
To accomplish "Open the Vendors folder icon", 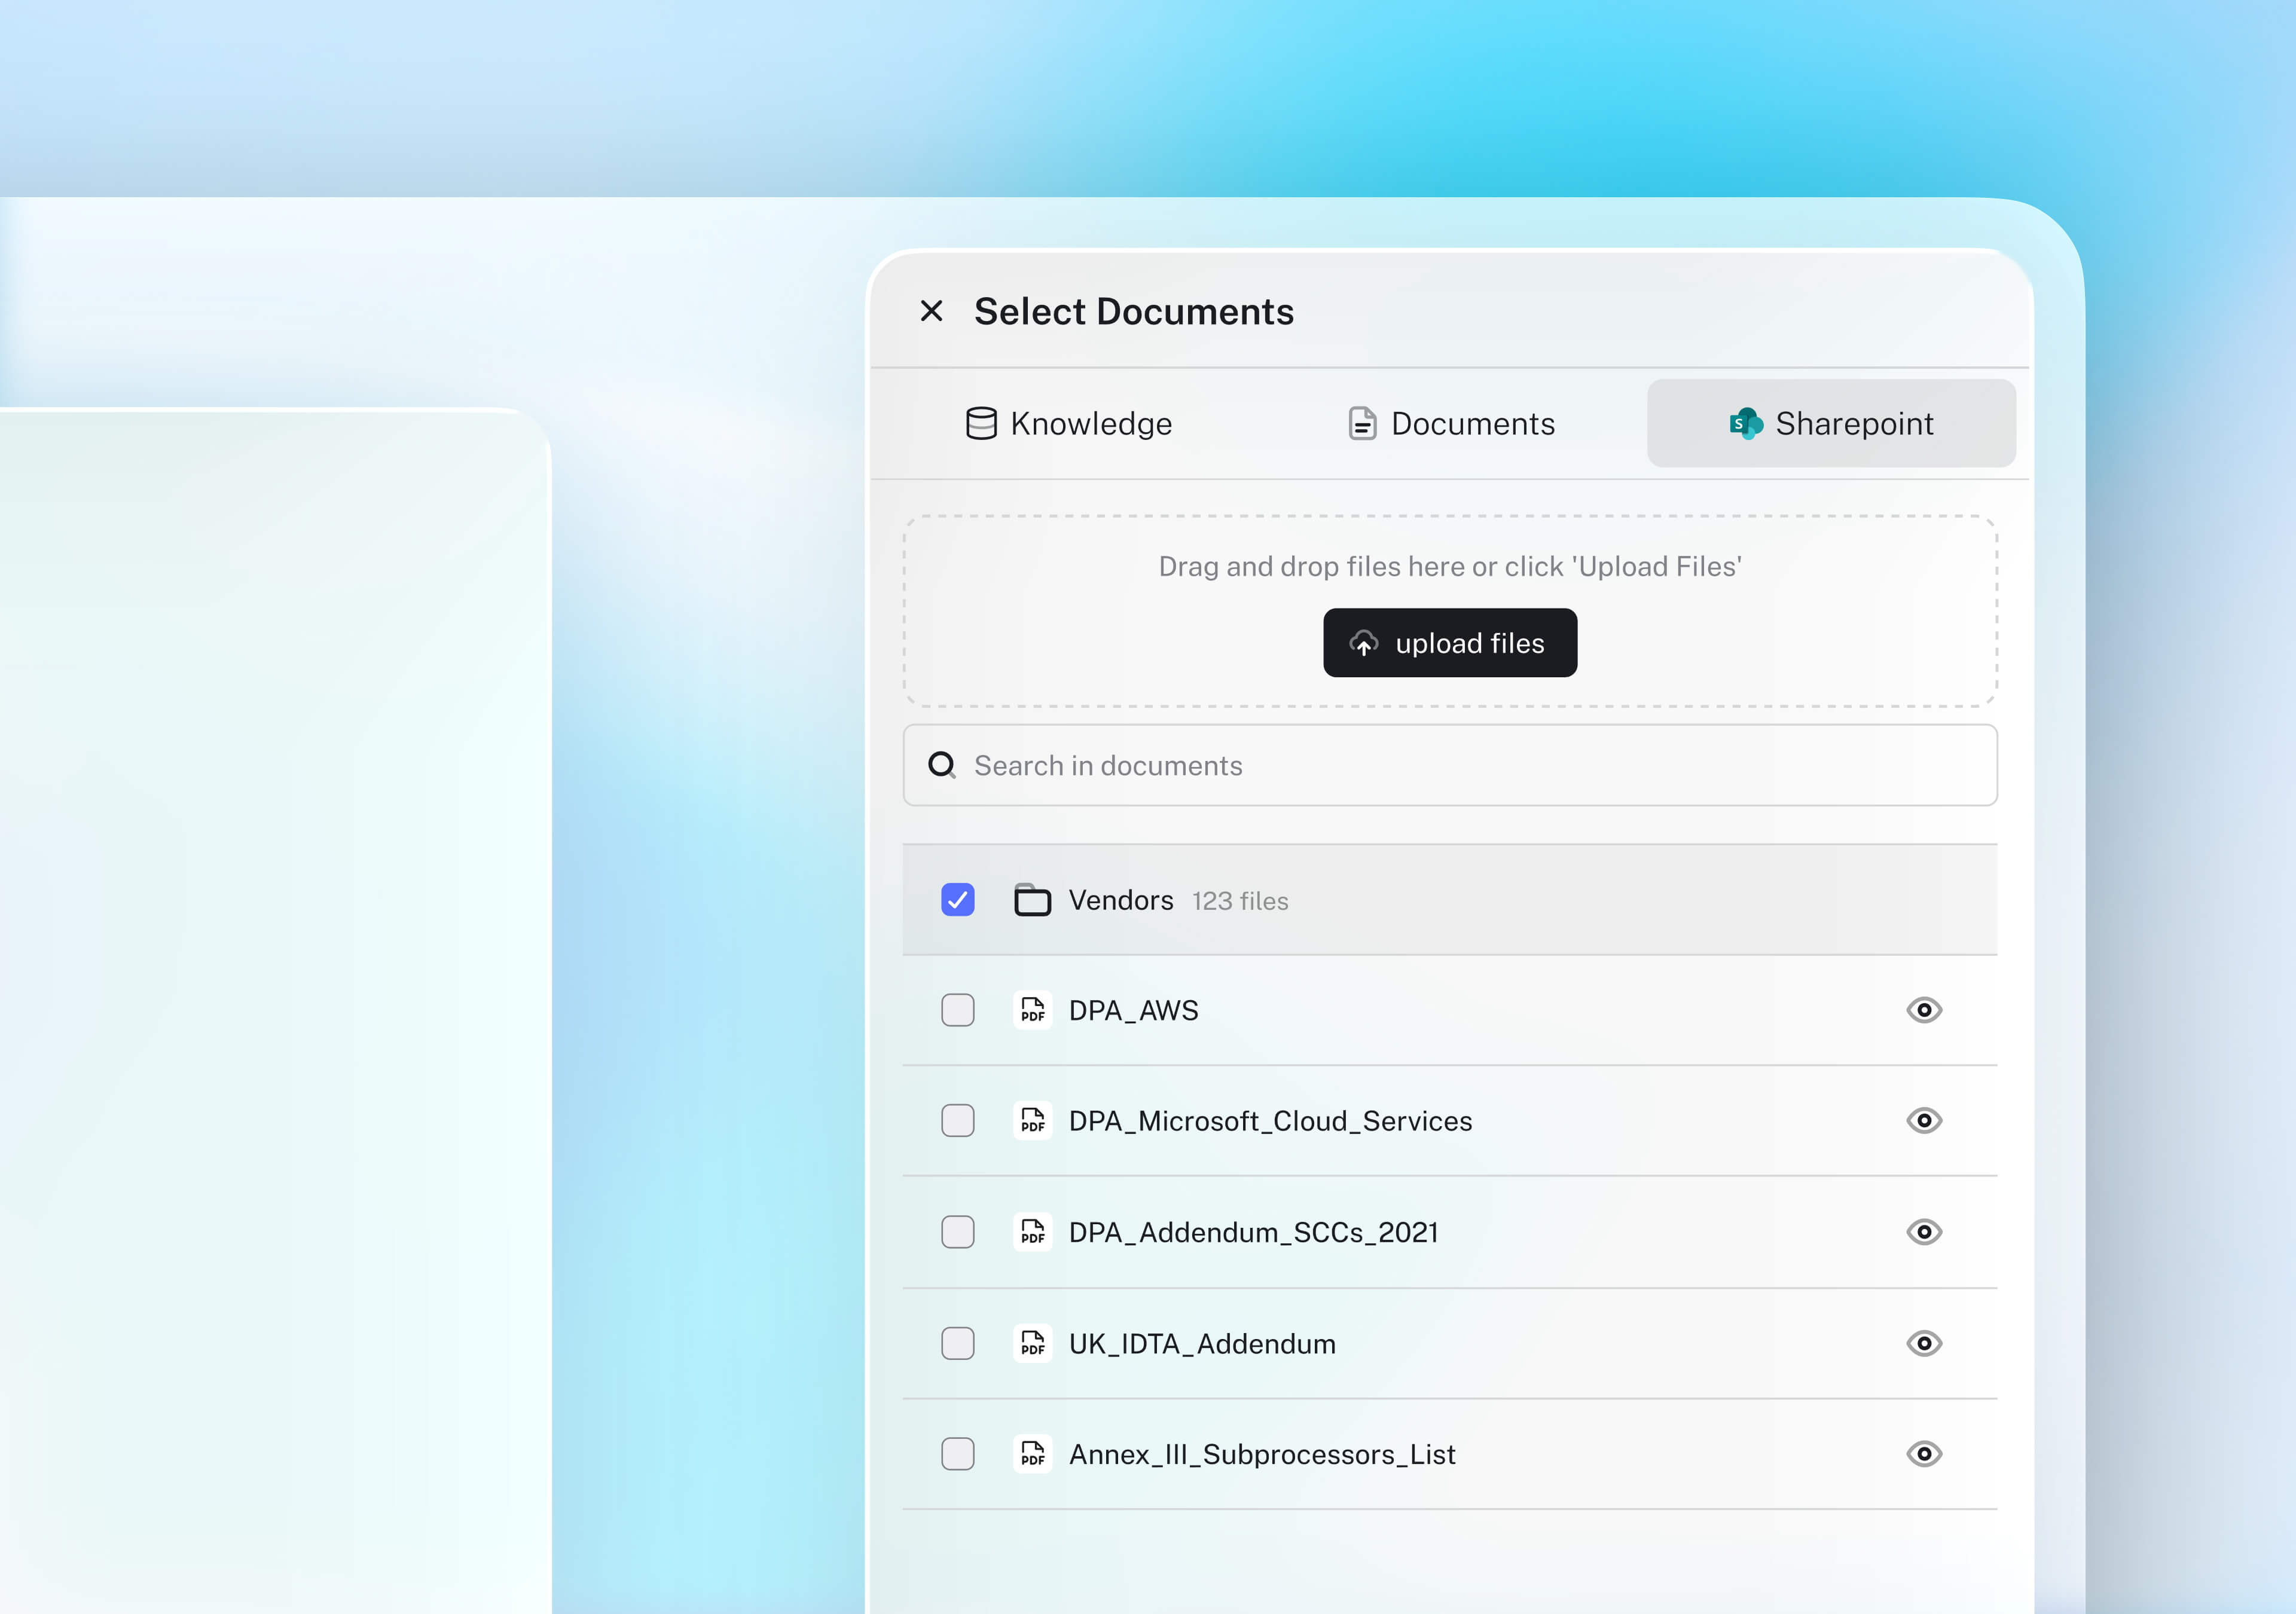I will (1032, 900).
